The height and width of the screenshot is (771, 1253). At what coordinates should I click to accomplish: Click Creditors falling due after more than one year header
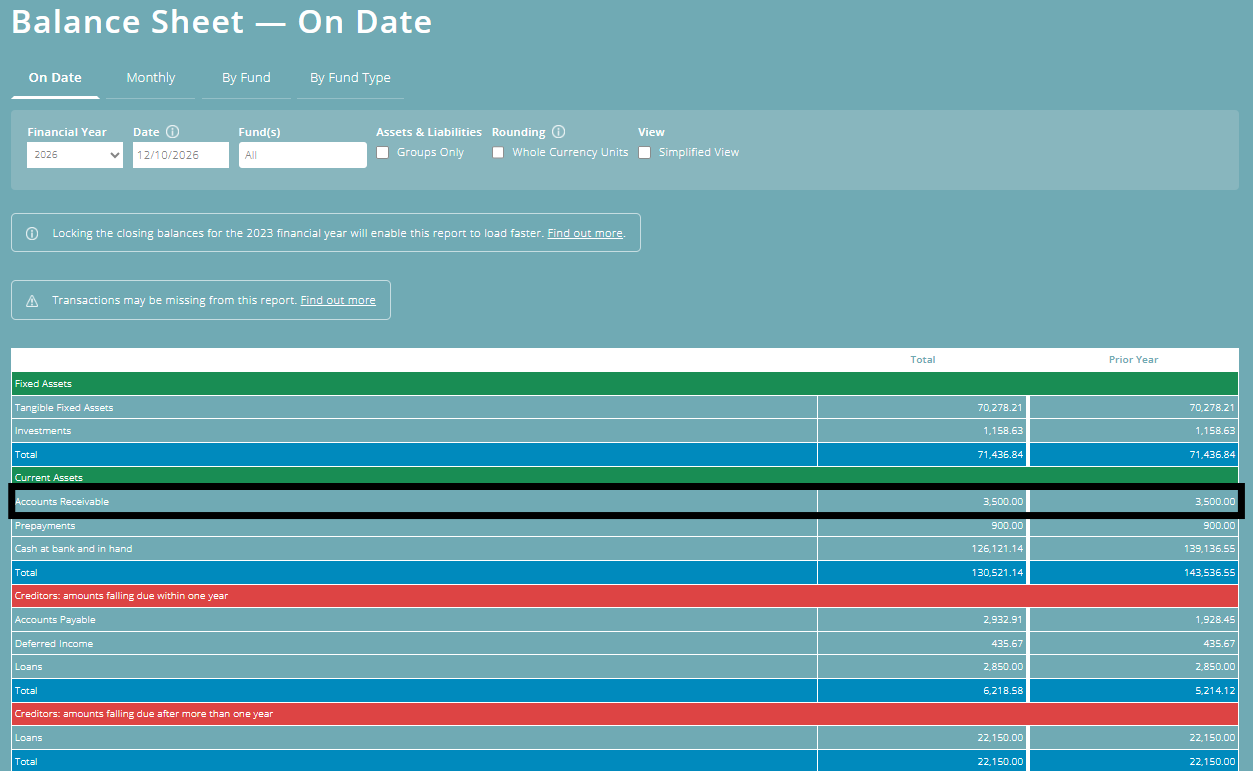(625, 714)
